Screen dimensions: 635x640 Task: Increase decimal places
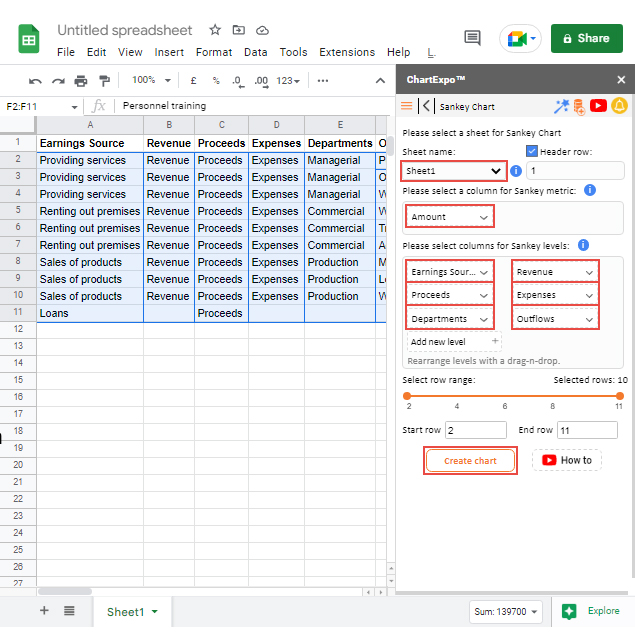click(x=261, y=81)
